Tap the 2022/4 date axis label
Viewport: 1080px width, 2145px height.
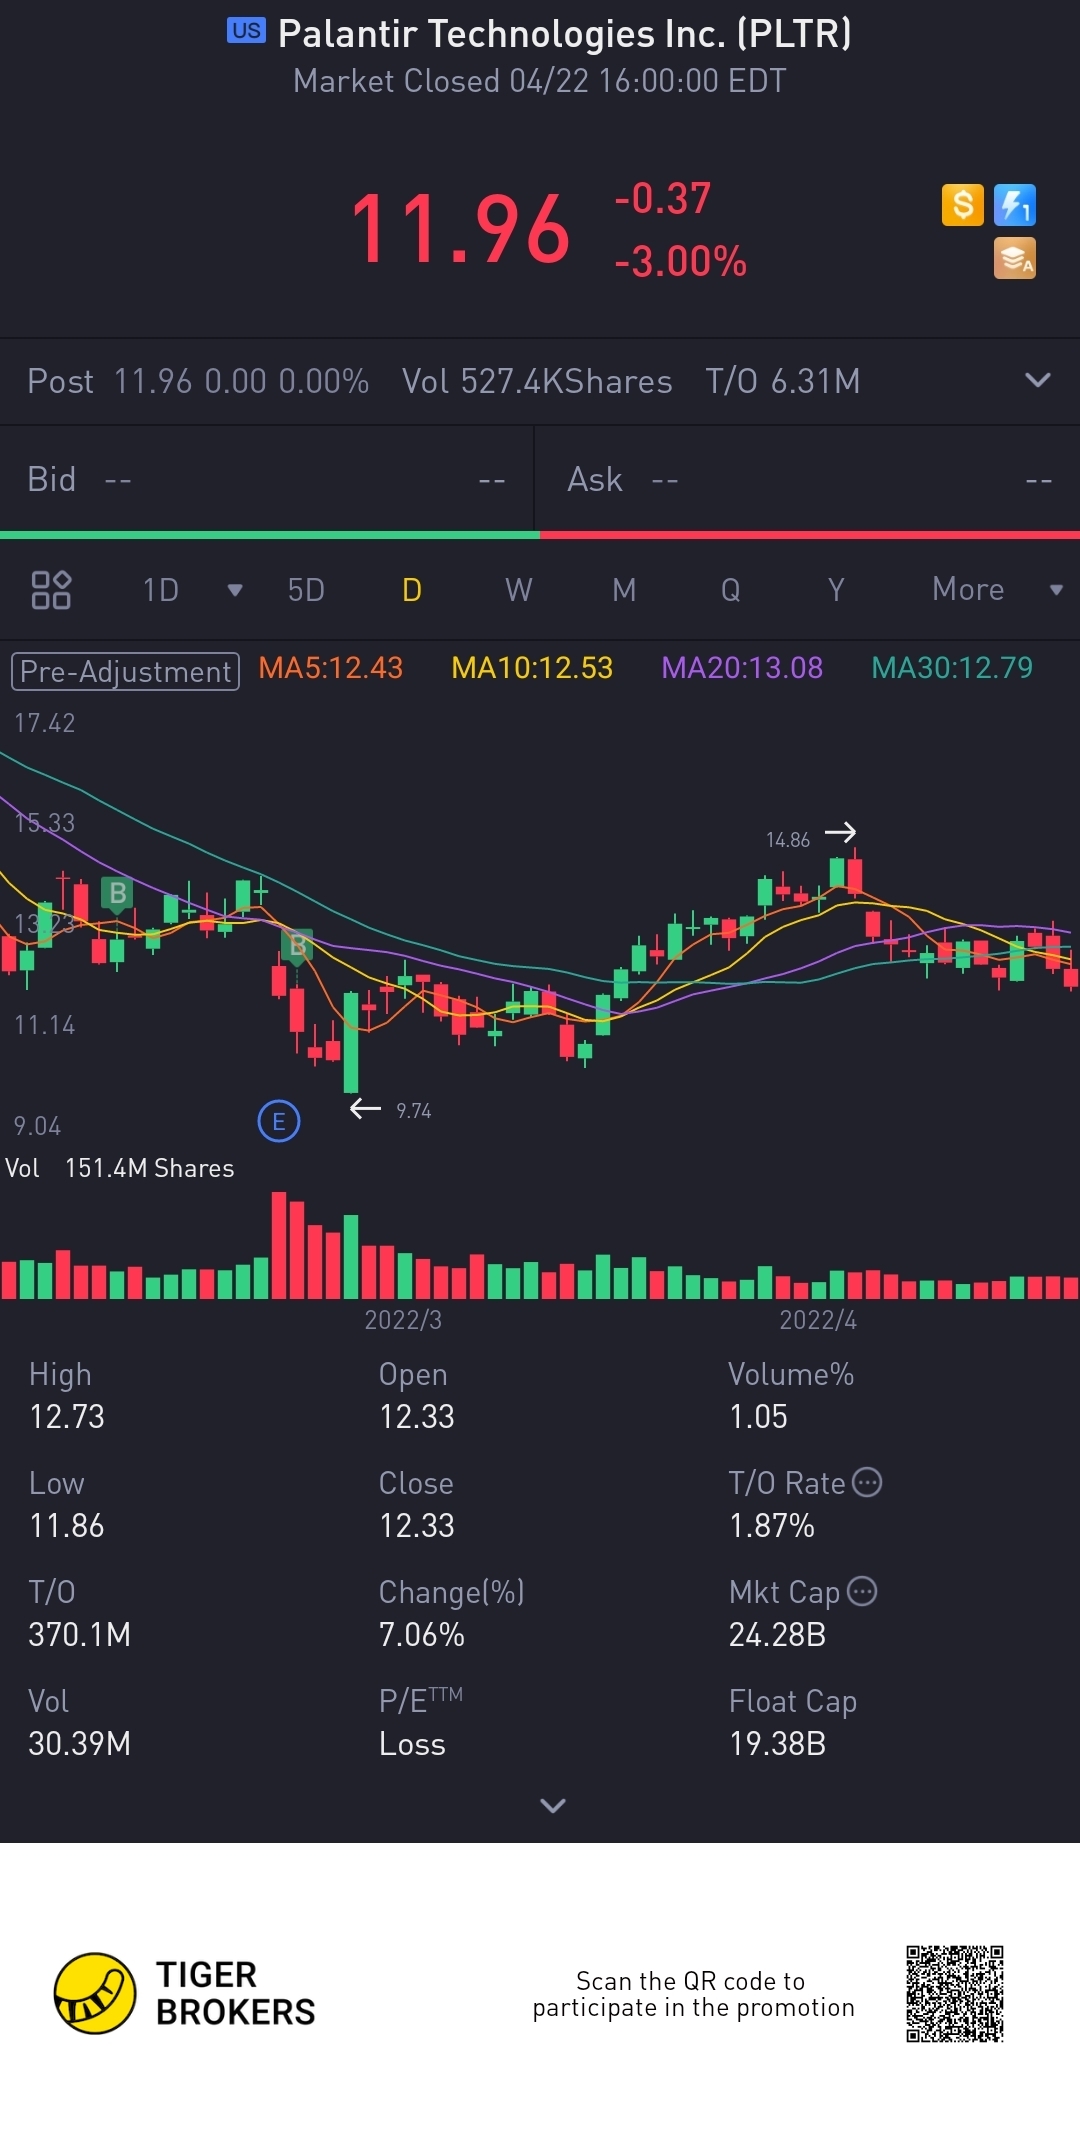[x=818, y=1320]
